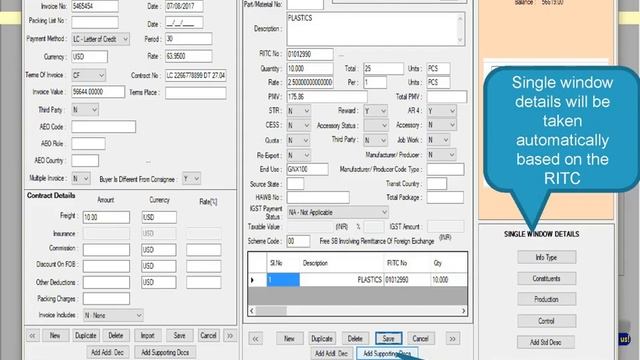Expand the Accessory Status dropdown
This screenshot has width=640, height=360.
(376, 125)
